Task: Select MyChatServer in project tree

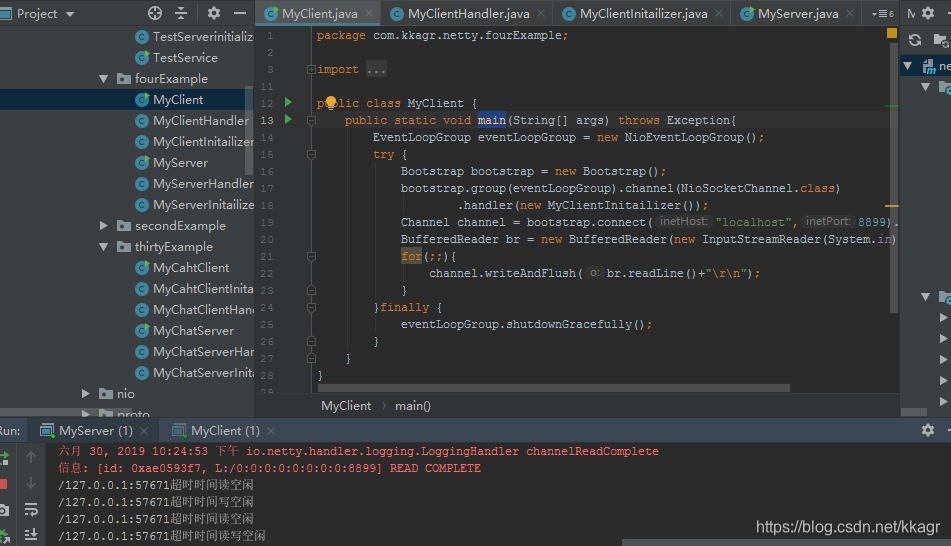Action: point(184,331)
